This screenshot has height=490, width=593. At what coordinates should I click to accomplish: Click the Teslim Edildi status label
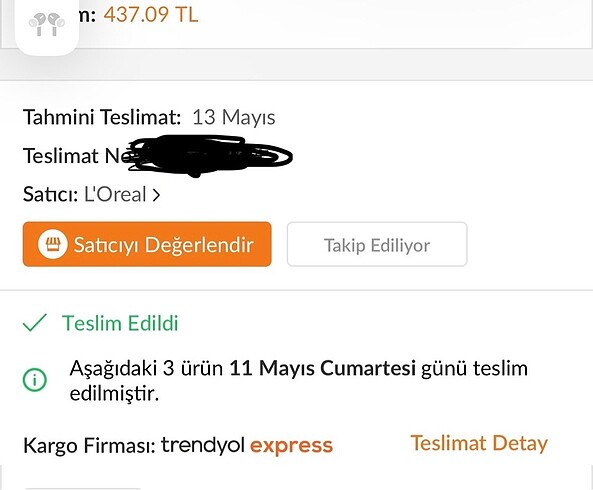pos(120,323)
